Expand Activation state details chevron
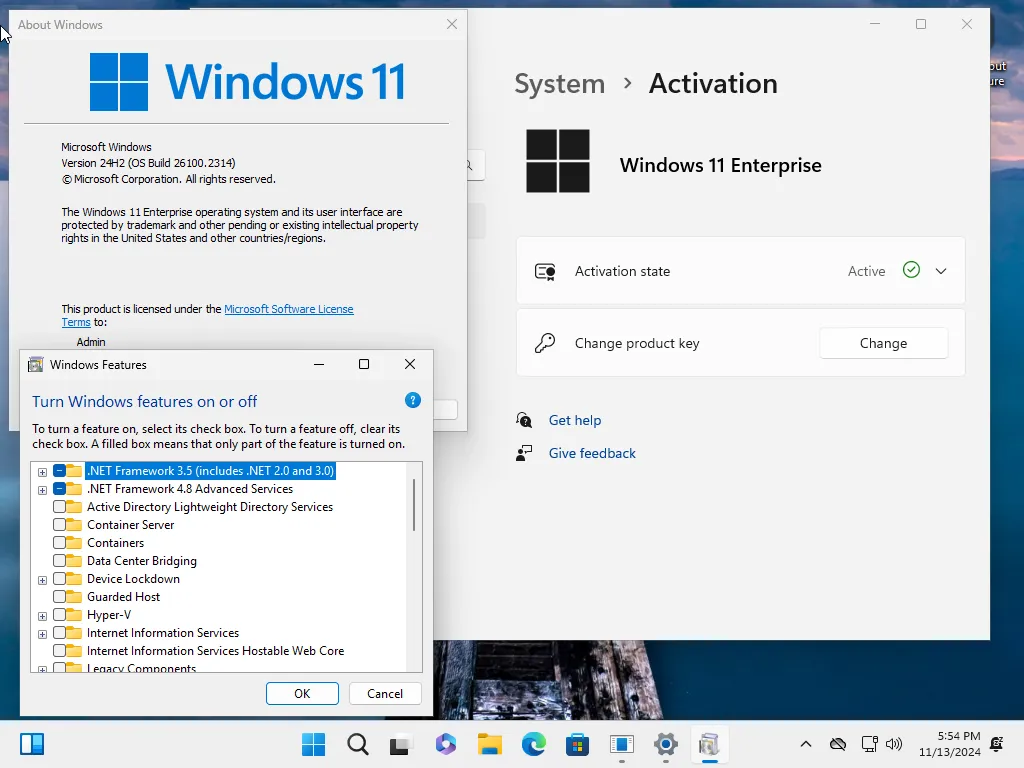This screenshot has width=1024, height=768. pyautogui.click(x=941, y=271)
